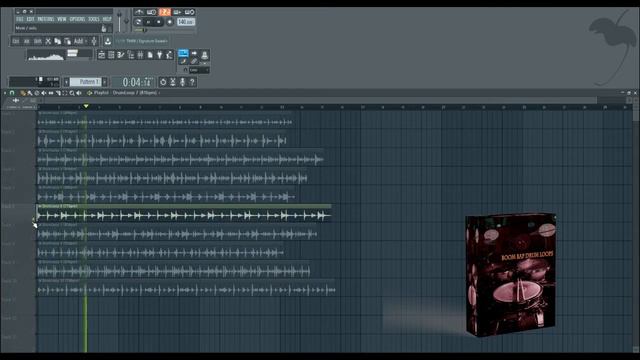Toggle the blend recording button

(x=177, y=12)
